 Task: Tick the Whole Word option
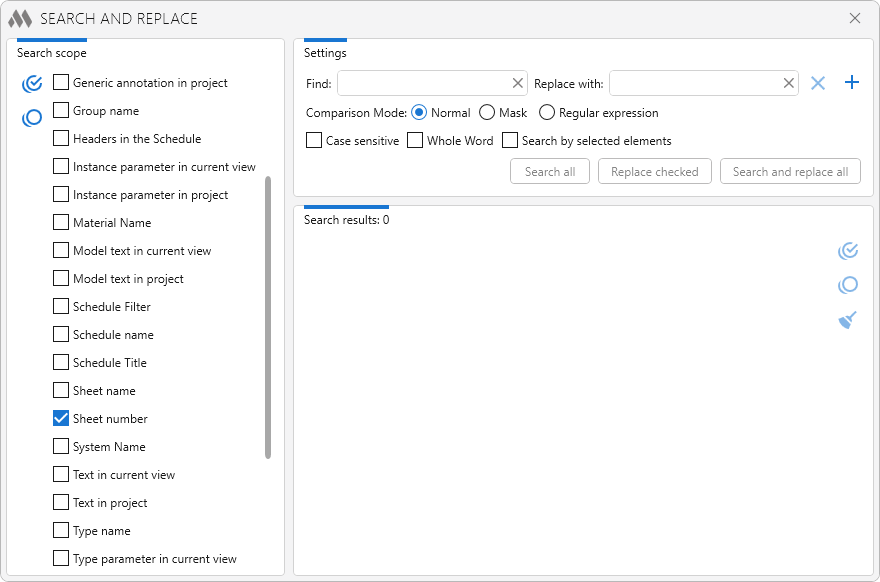coord(415,141)
